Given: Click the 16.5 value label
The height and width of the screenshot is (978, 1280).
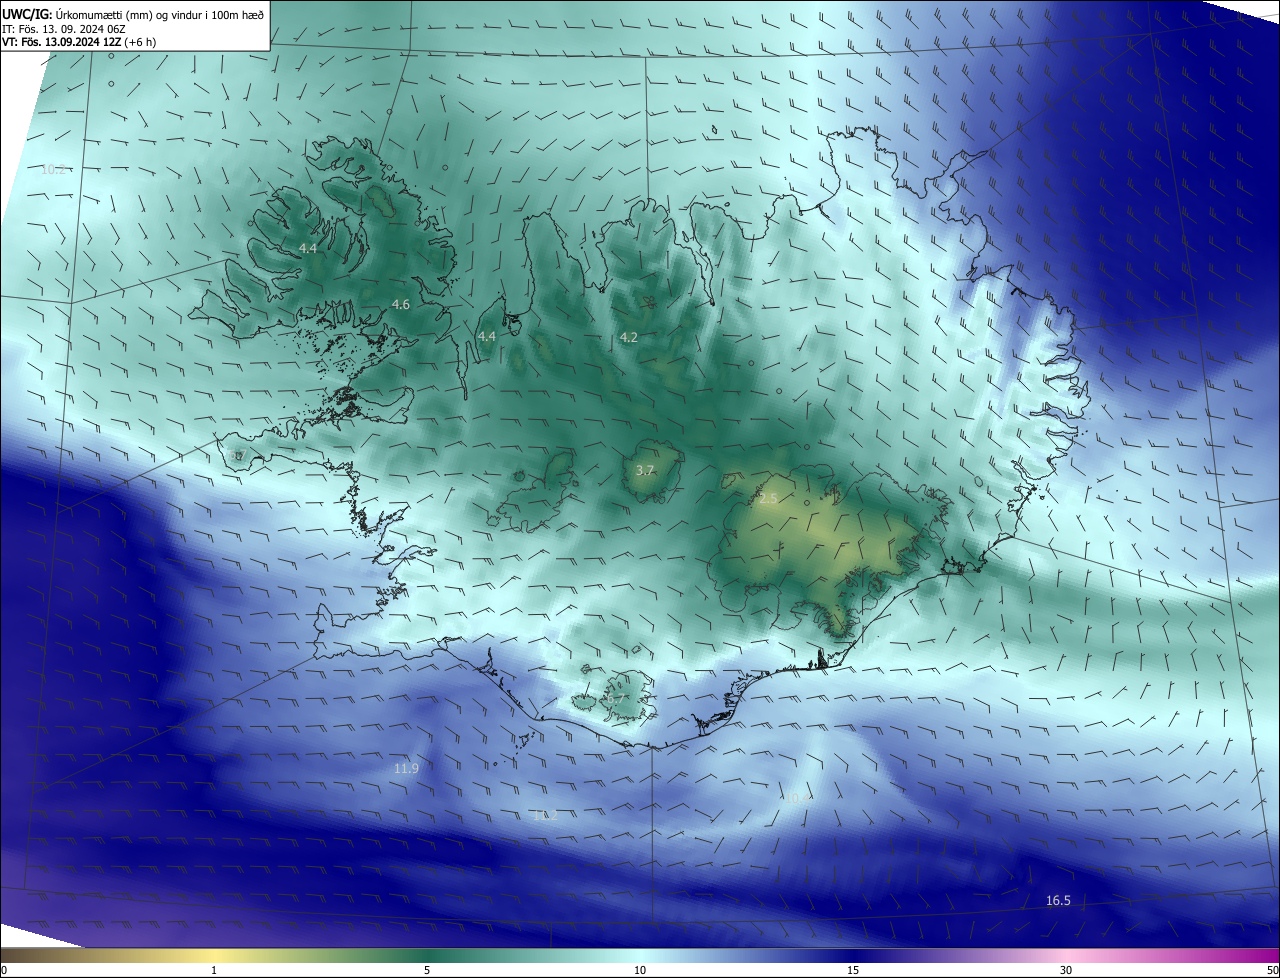Looking at the screenshot, I should point(1058,901).
